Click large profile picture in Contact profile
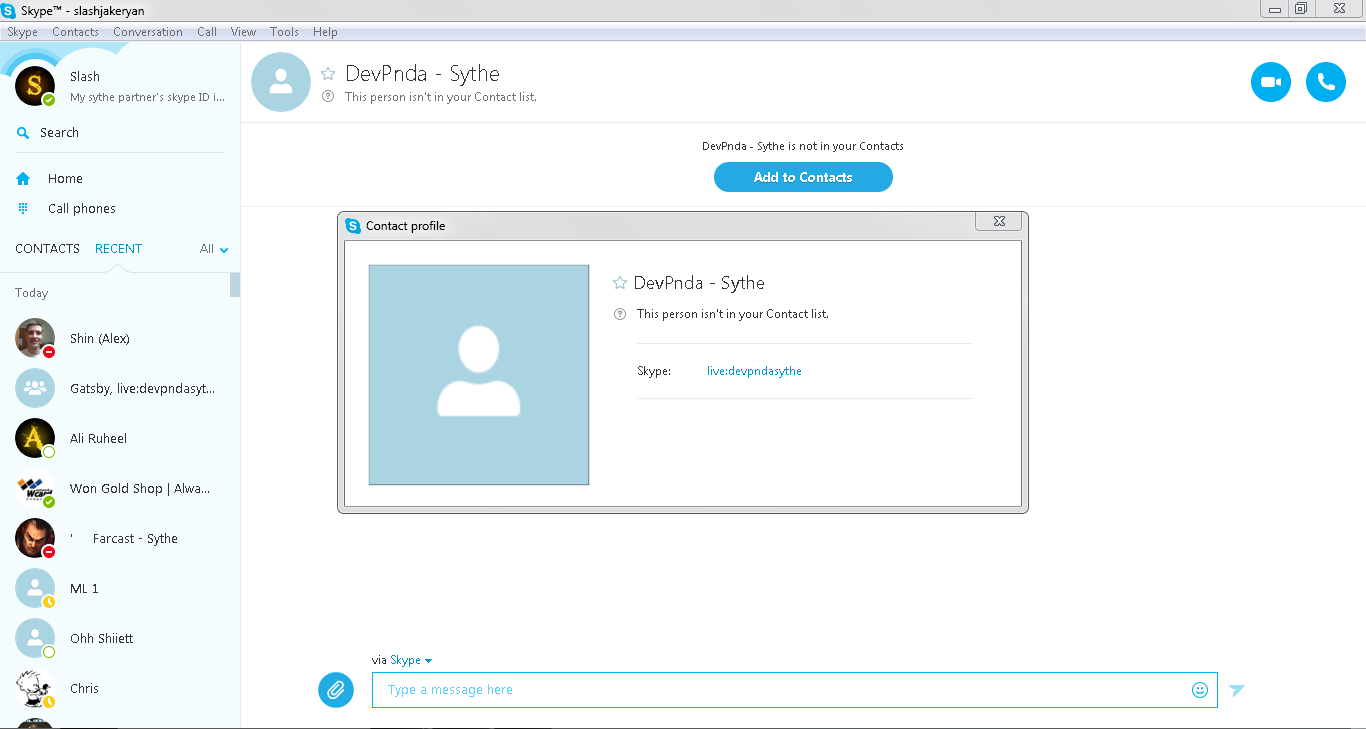This screenshot has width=1366, height=729. (479, 375)
